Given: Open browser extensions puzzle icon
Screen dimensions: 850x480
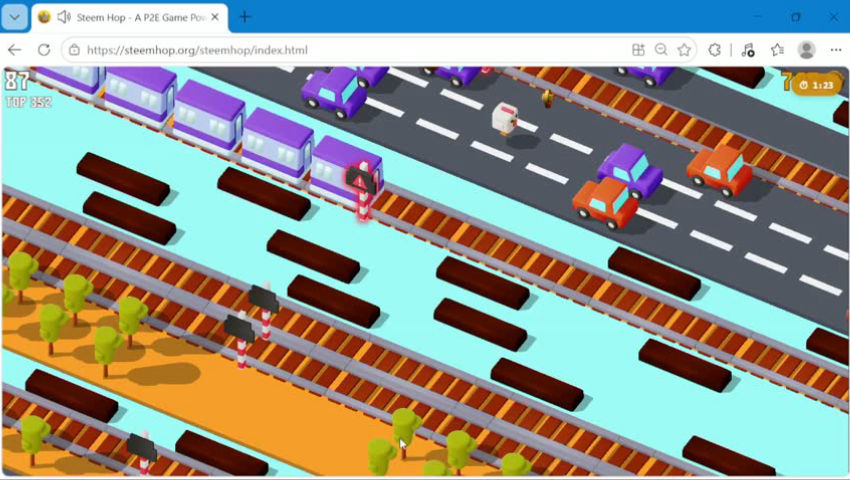Looking at the screenshot, I should coord(714,50).
